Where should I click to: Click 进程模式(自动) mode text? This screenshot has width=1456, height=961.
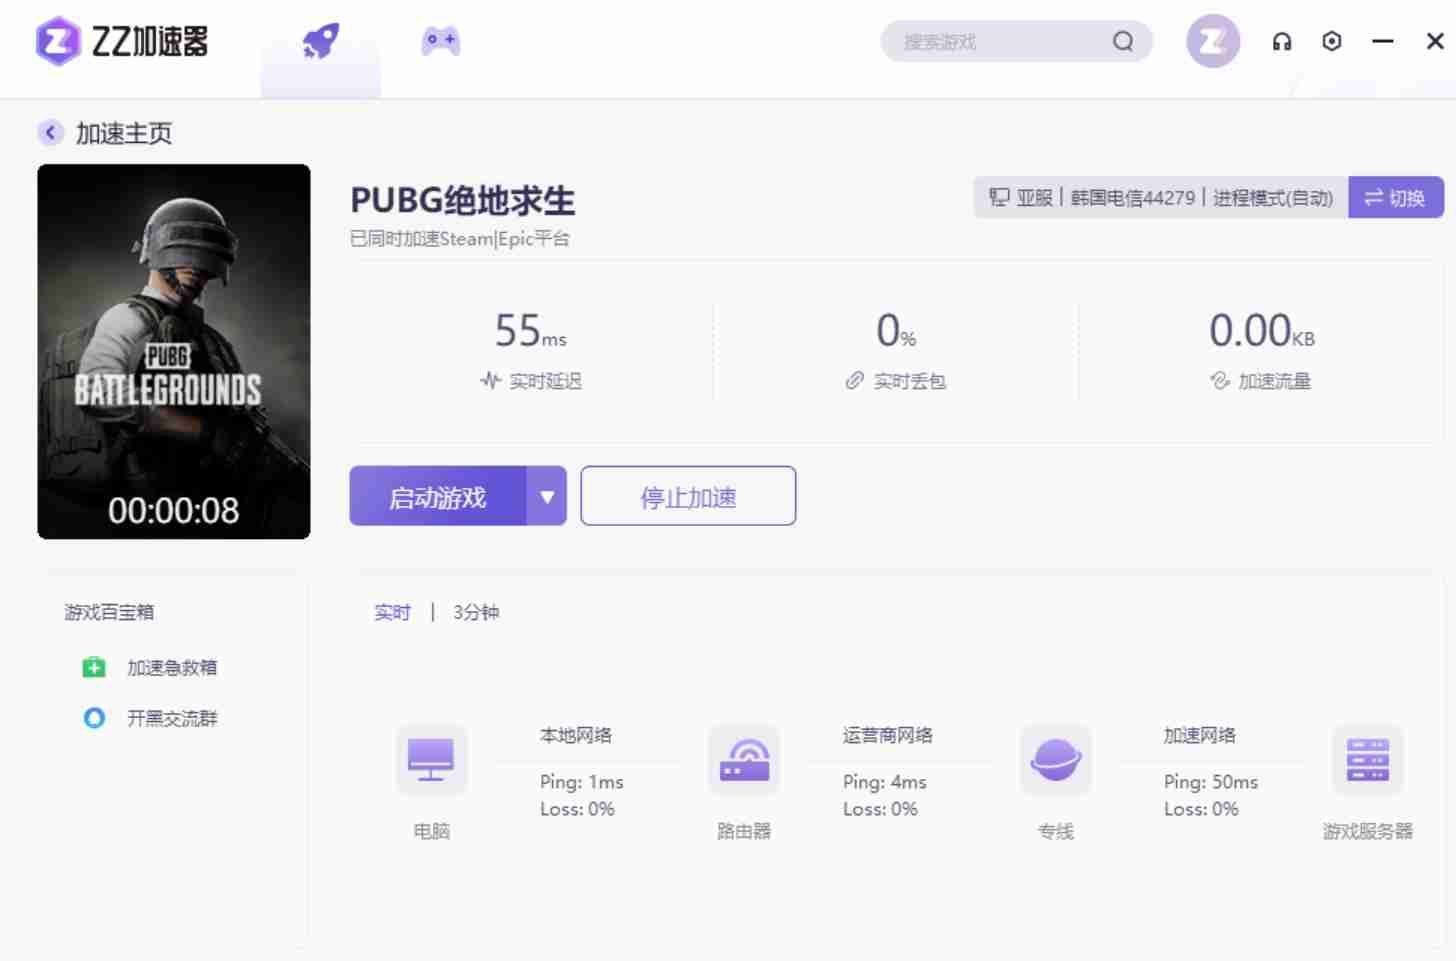point(1273,198)
